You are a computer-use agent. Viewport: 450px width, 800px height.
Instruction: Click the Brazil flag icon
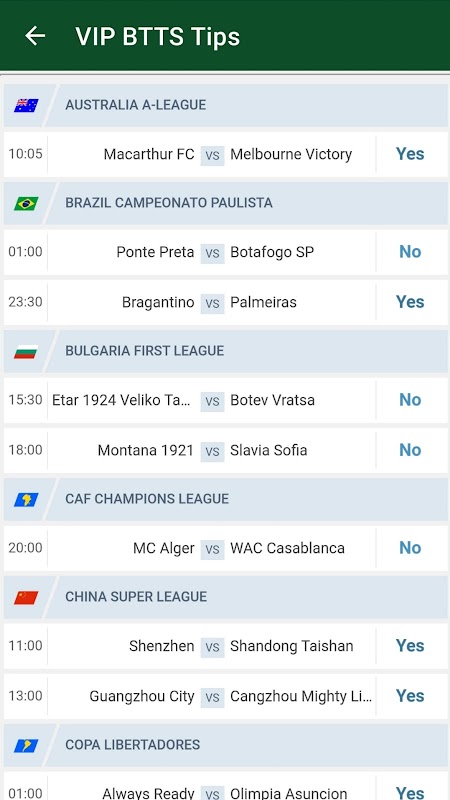[26, 204]
